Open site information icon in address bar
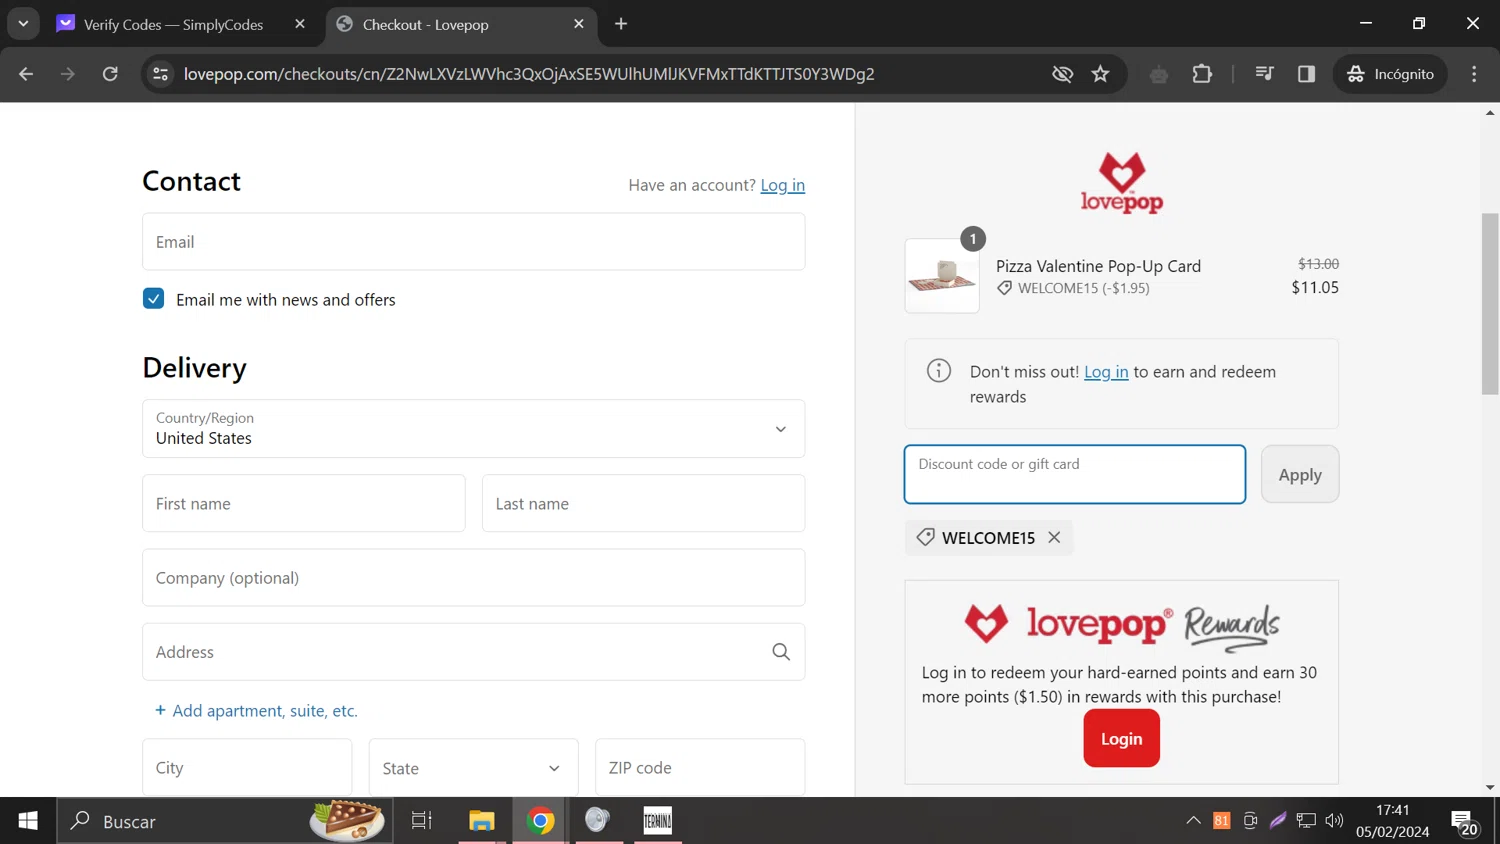The width and height of the screenshot is (1500, 844). 160,74
